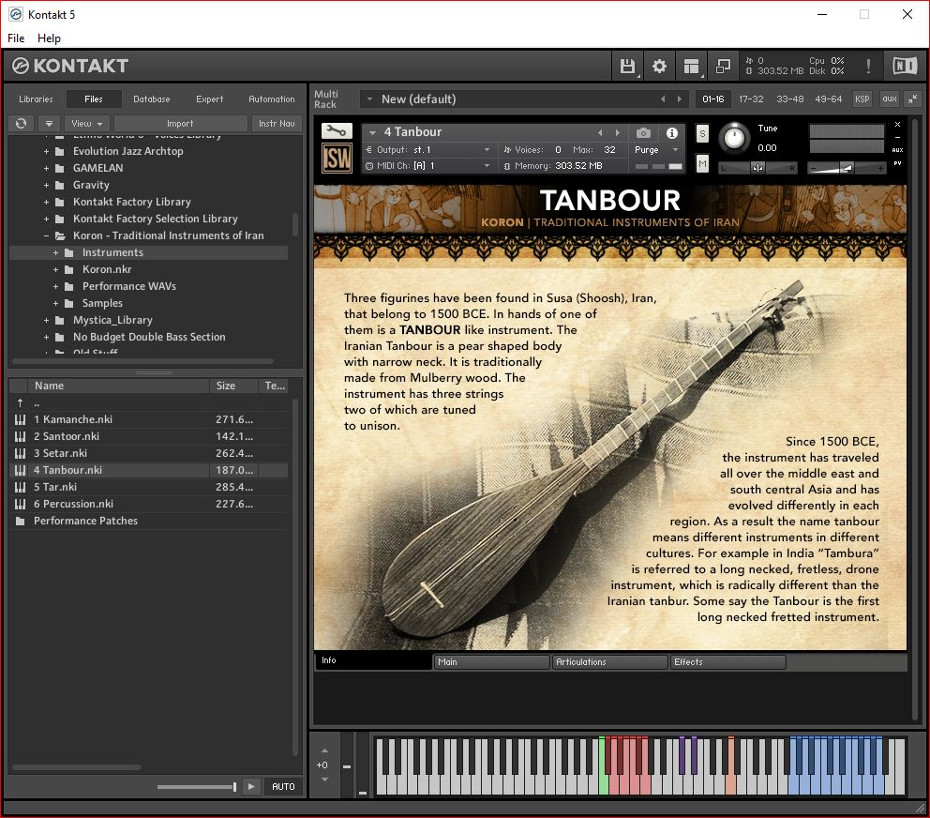The width and height of the screenshot is (930, 818).
Task: Select the 4 Tanbour.nki file
Action: click(149, 470)
